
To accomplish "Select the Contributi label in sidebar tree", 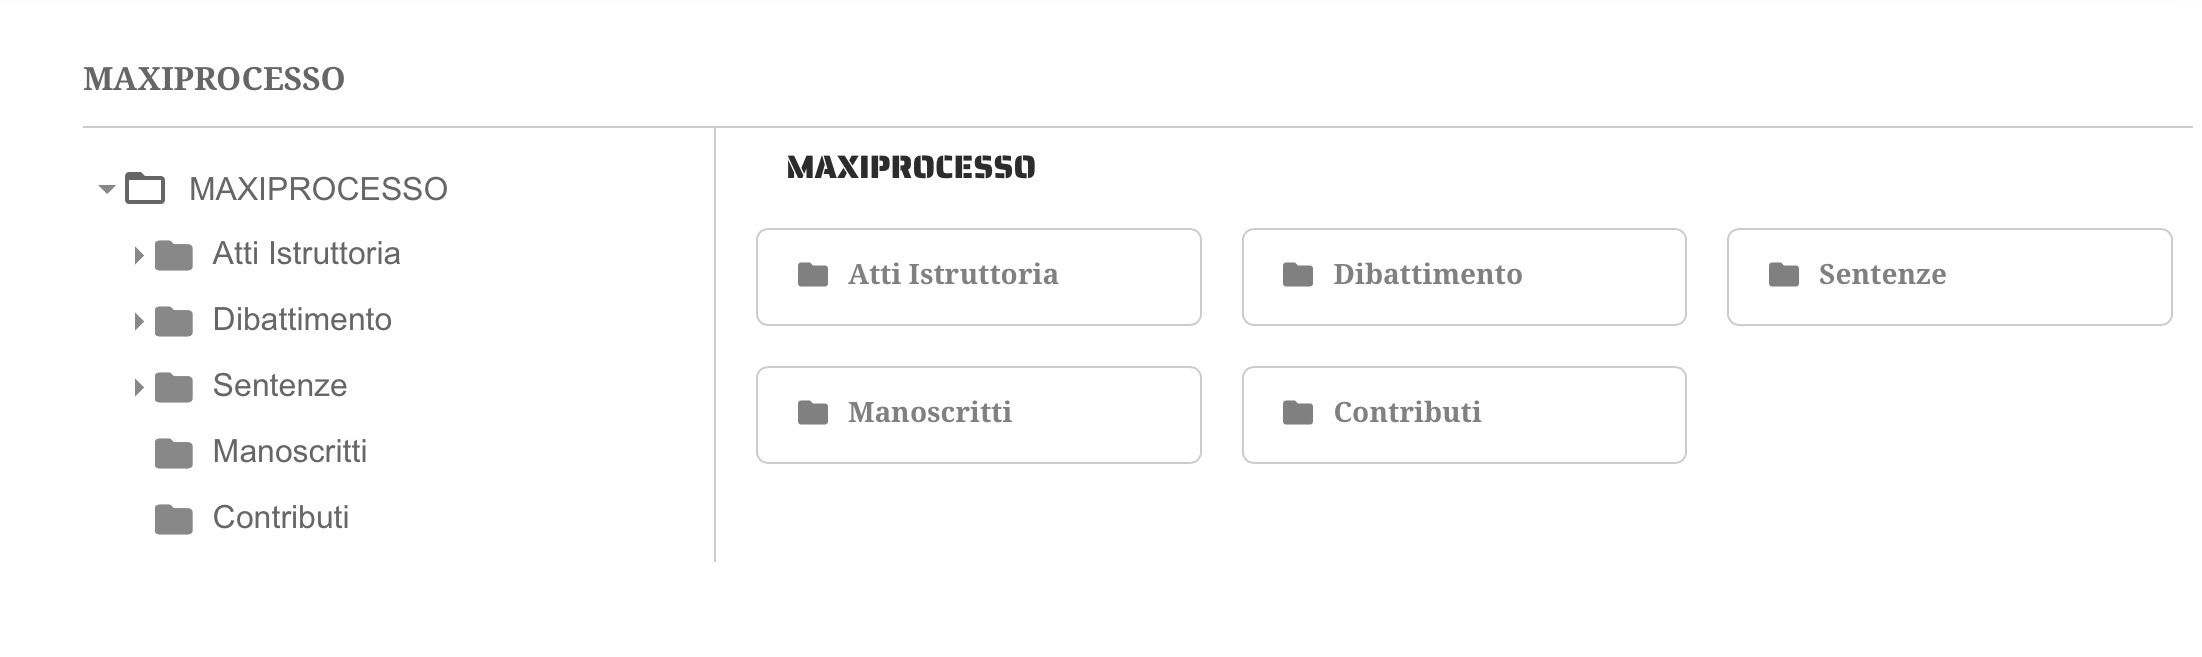I will pos(280,517).
